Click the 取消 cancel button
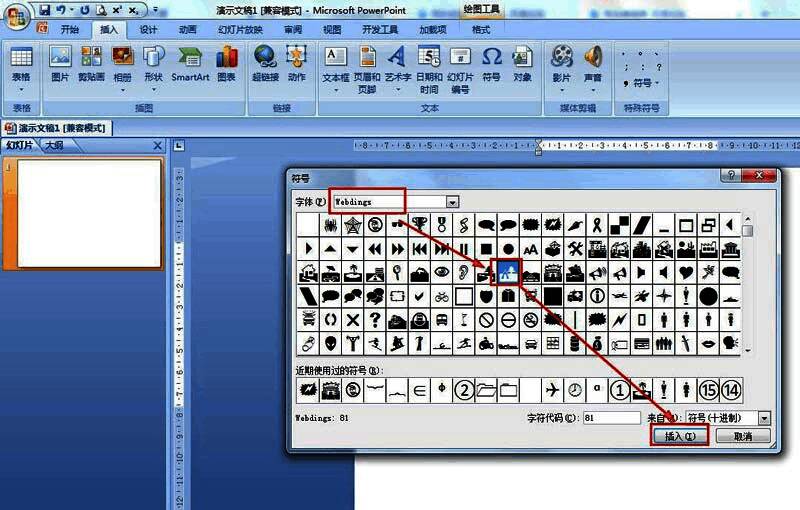The height and width of the screenshot is (510, 800). tap(741, 437)
